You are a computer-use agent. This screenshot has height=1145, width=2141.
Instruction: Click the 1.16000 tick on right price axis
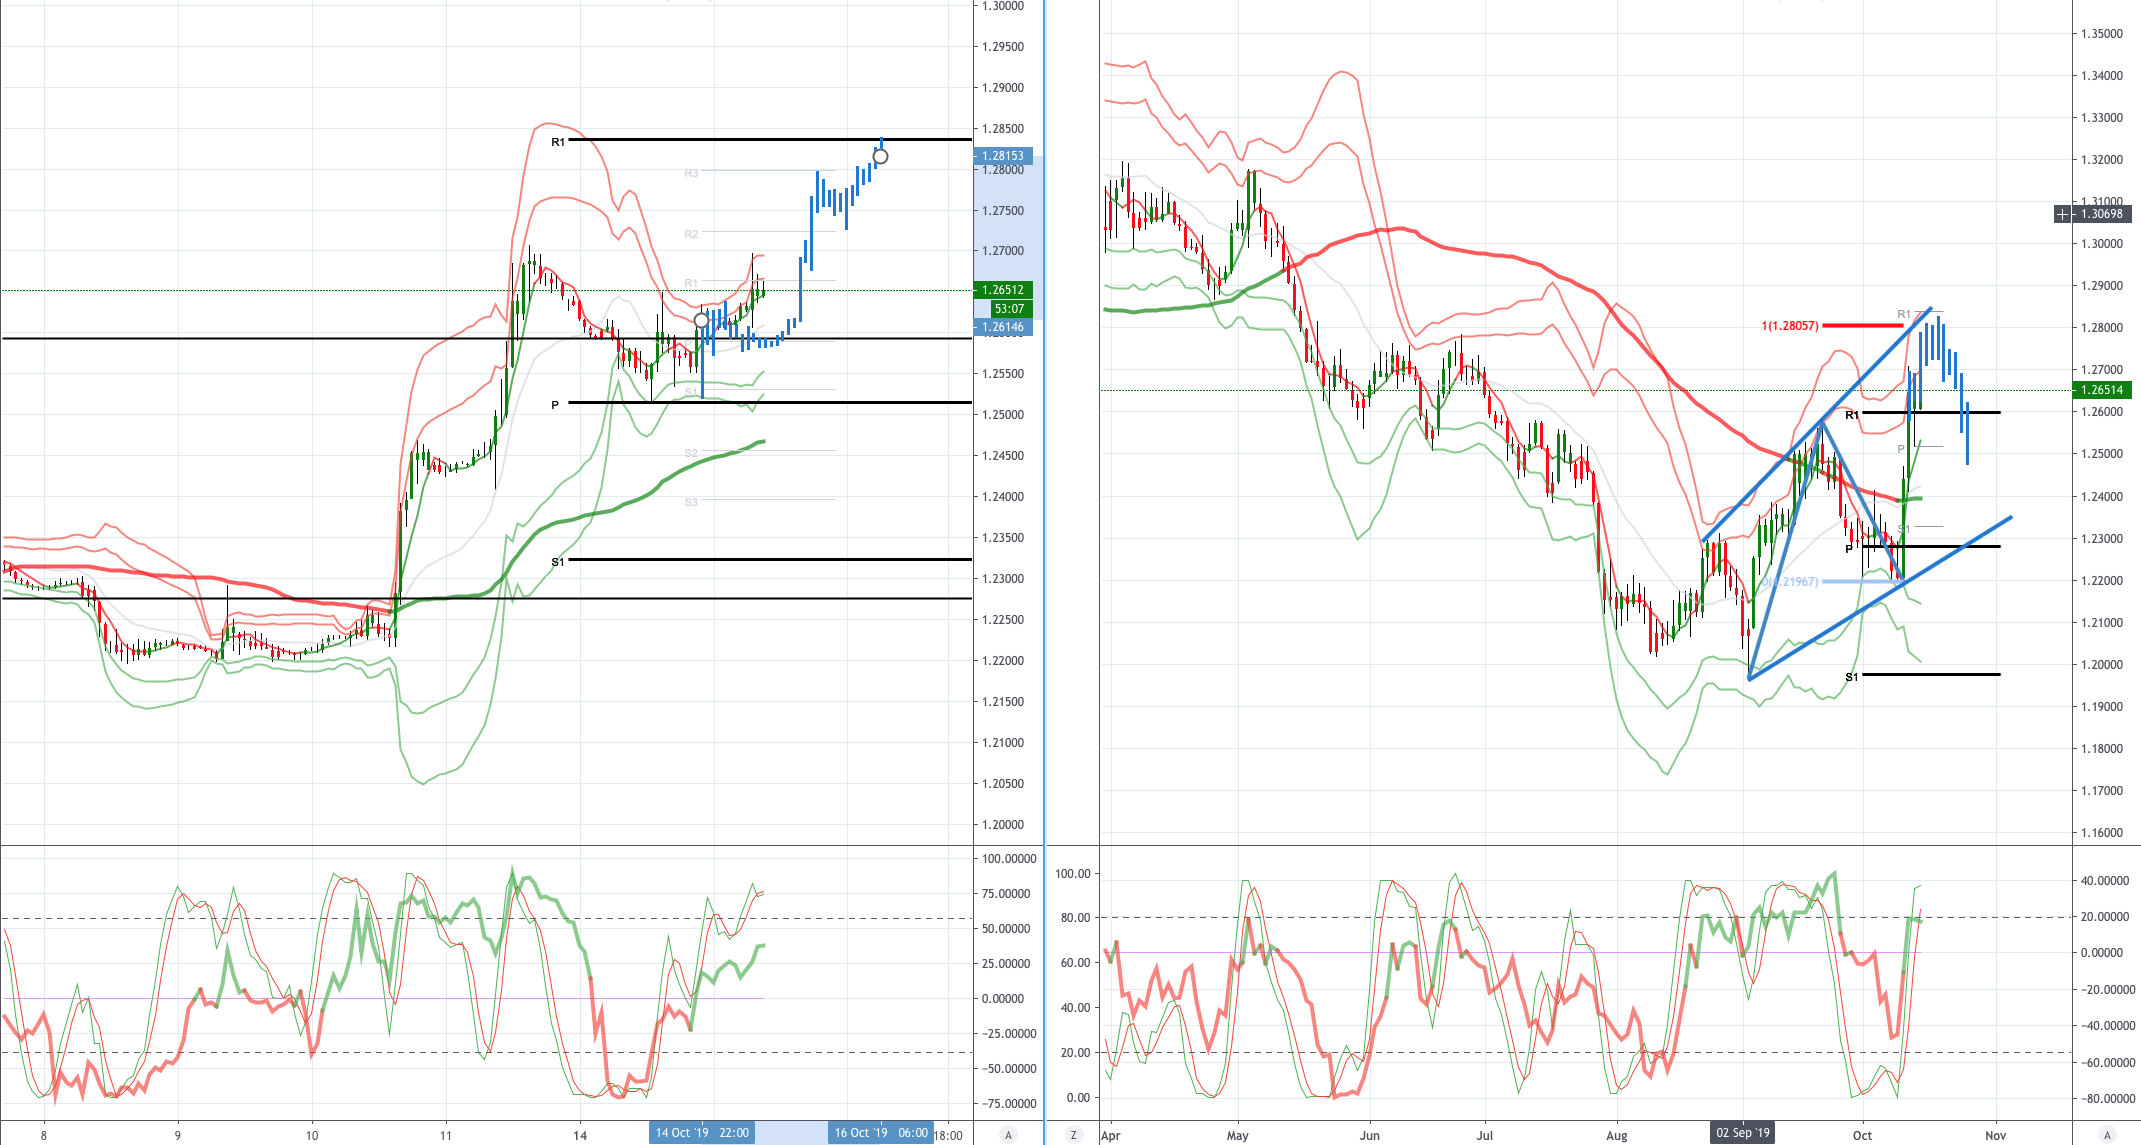click(x=2102, y=833)
